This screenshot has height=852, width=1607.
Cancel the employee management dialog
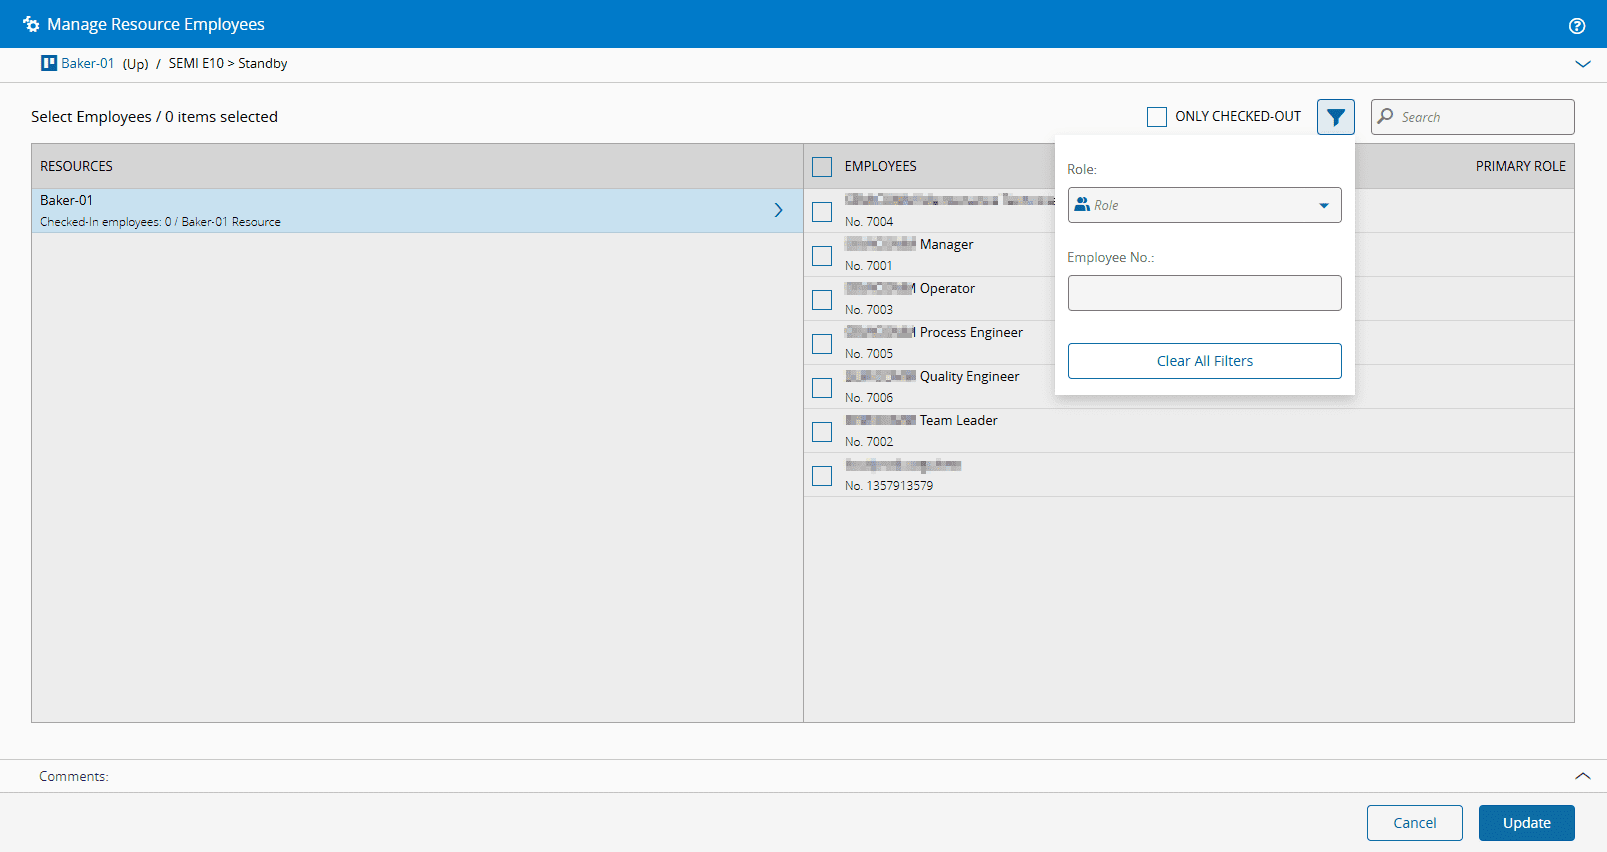[1414, 823]
